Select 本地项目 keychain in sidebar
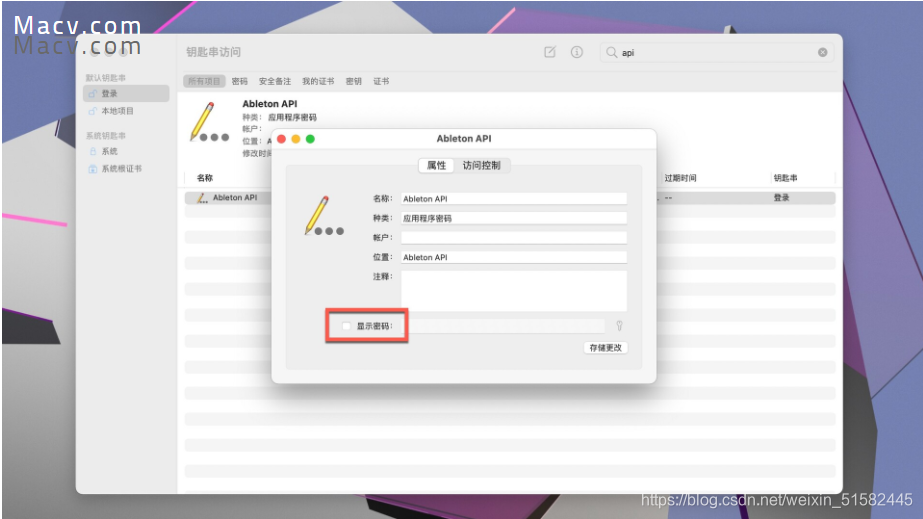This screenshot has height=519, width=923. click(126, 111)
